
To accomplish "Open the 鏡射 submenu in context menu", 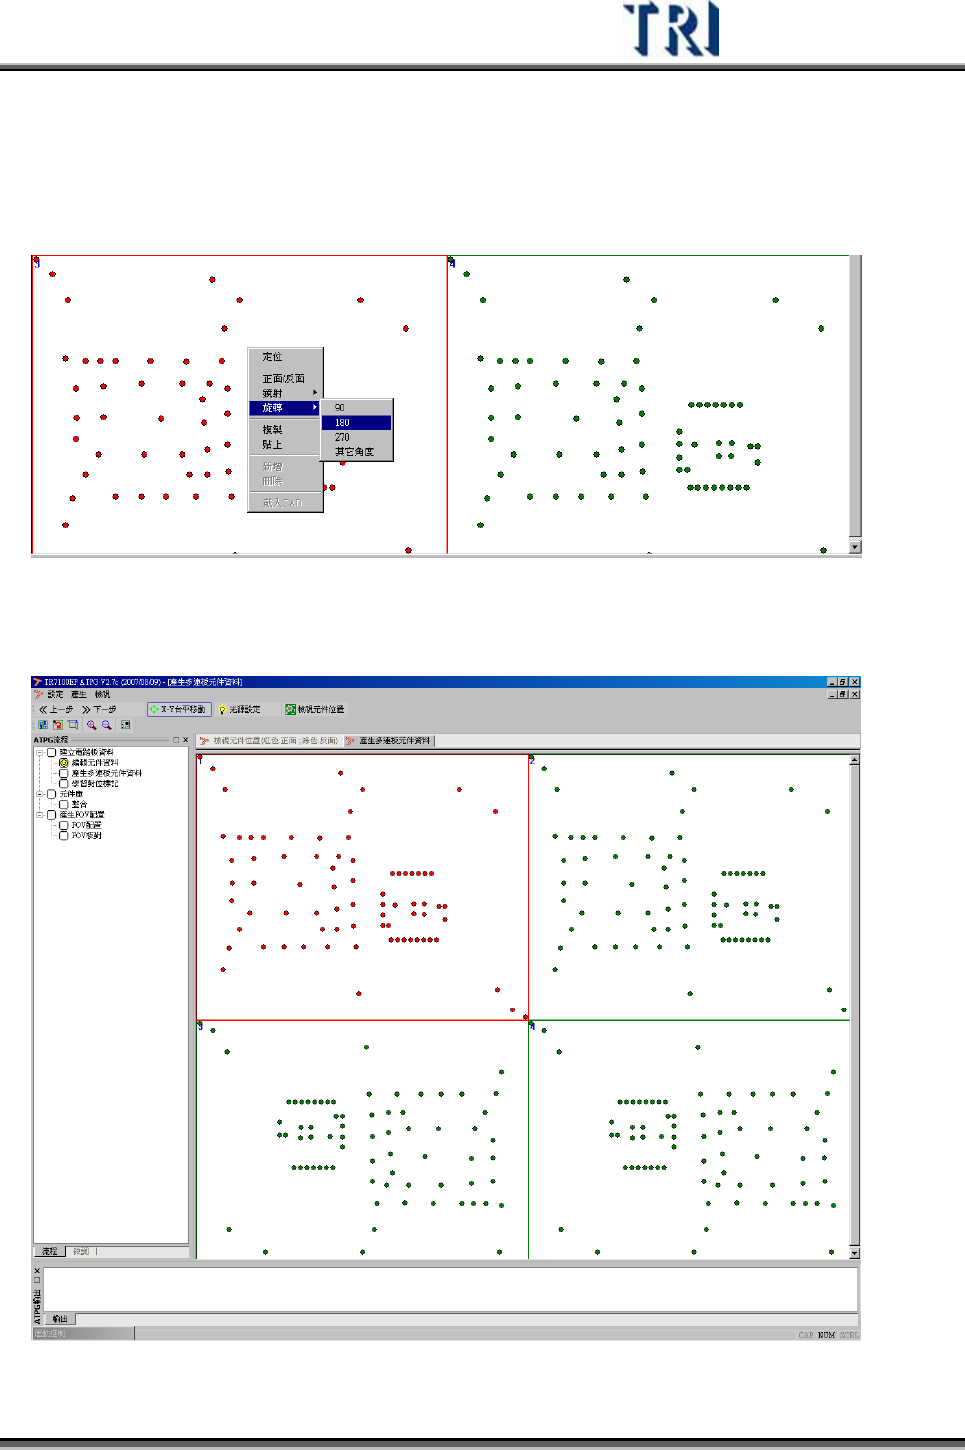I will tap(285, 393).
